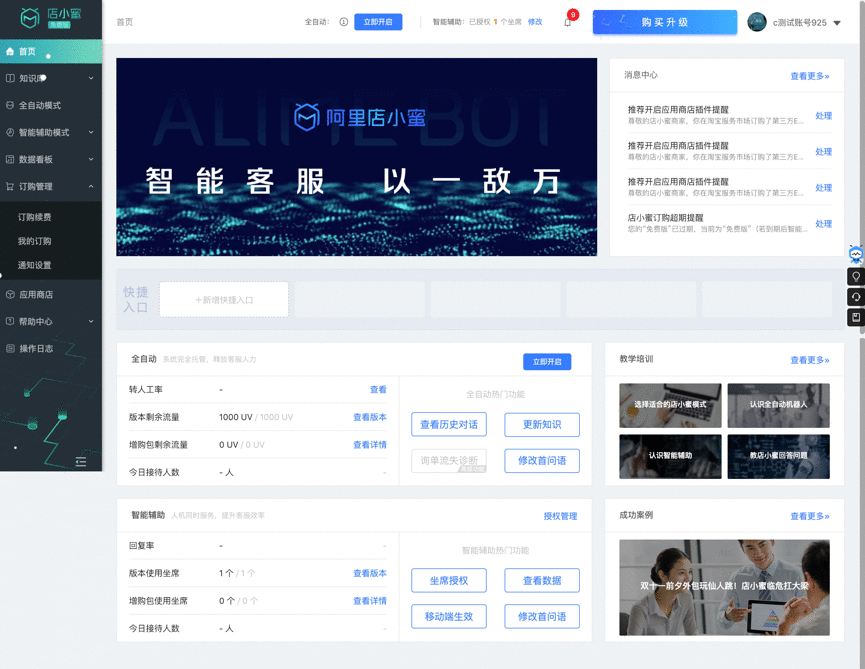Click the 更新知识 button
The width and height of the screenshot is (865, 669).
[542, 425]
